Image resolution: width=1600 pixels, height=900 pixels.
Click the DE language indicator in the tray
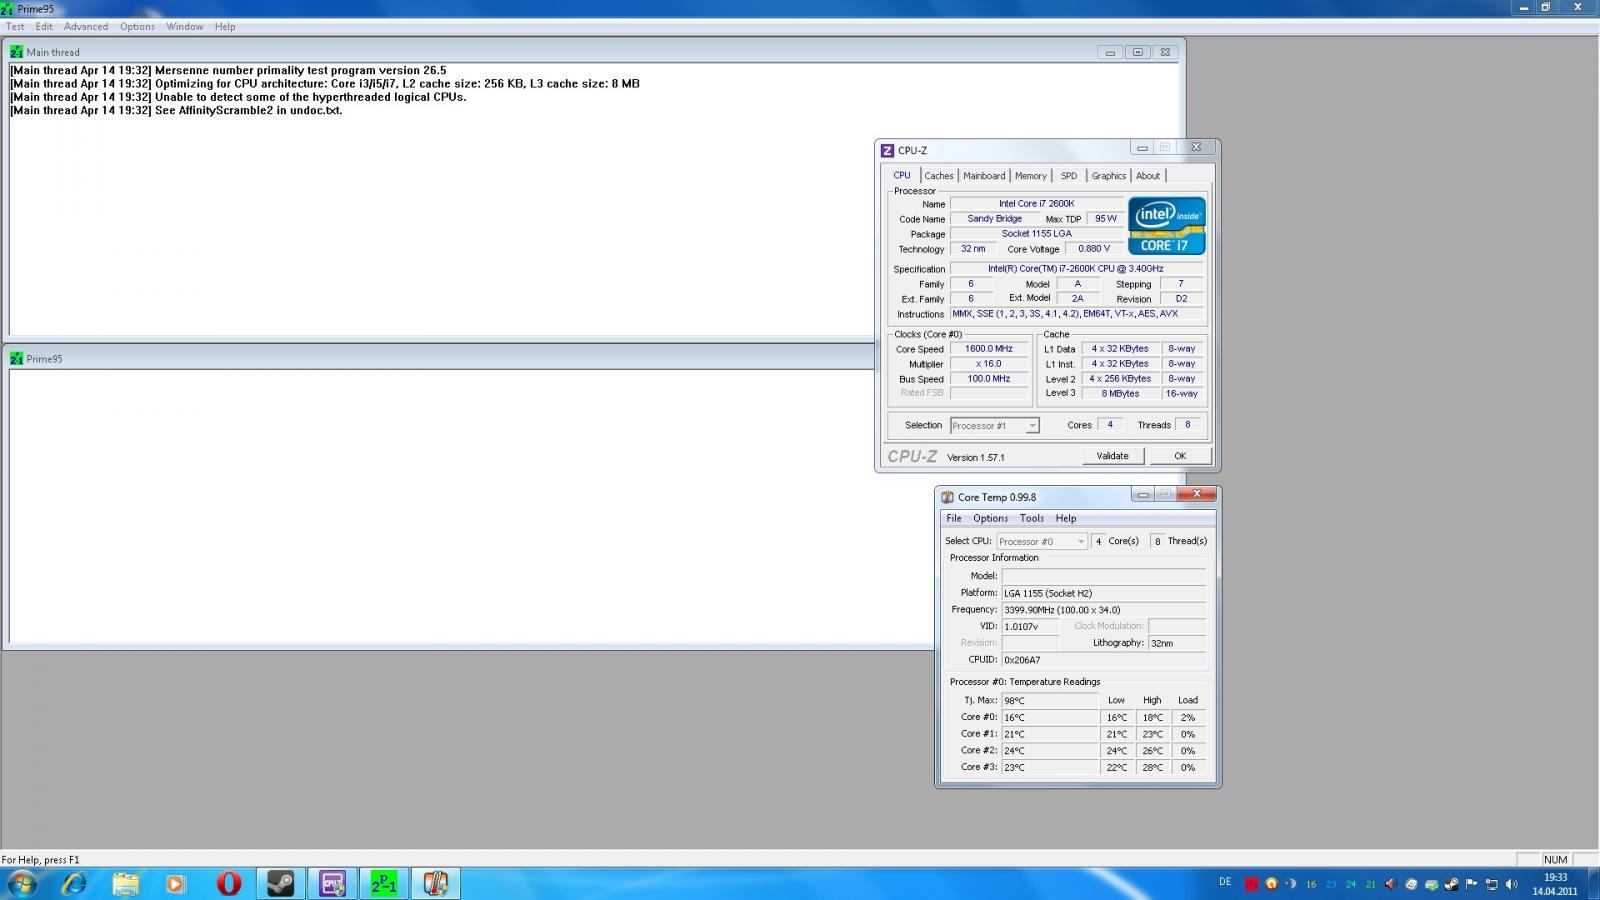tap(1225, 881)
